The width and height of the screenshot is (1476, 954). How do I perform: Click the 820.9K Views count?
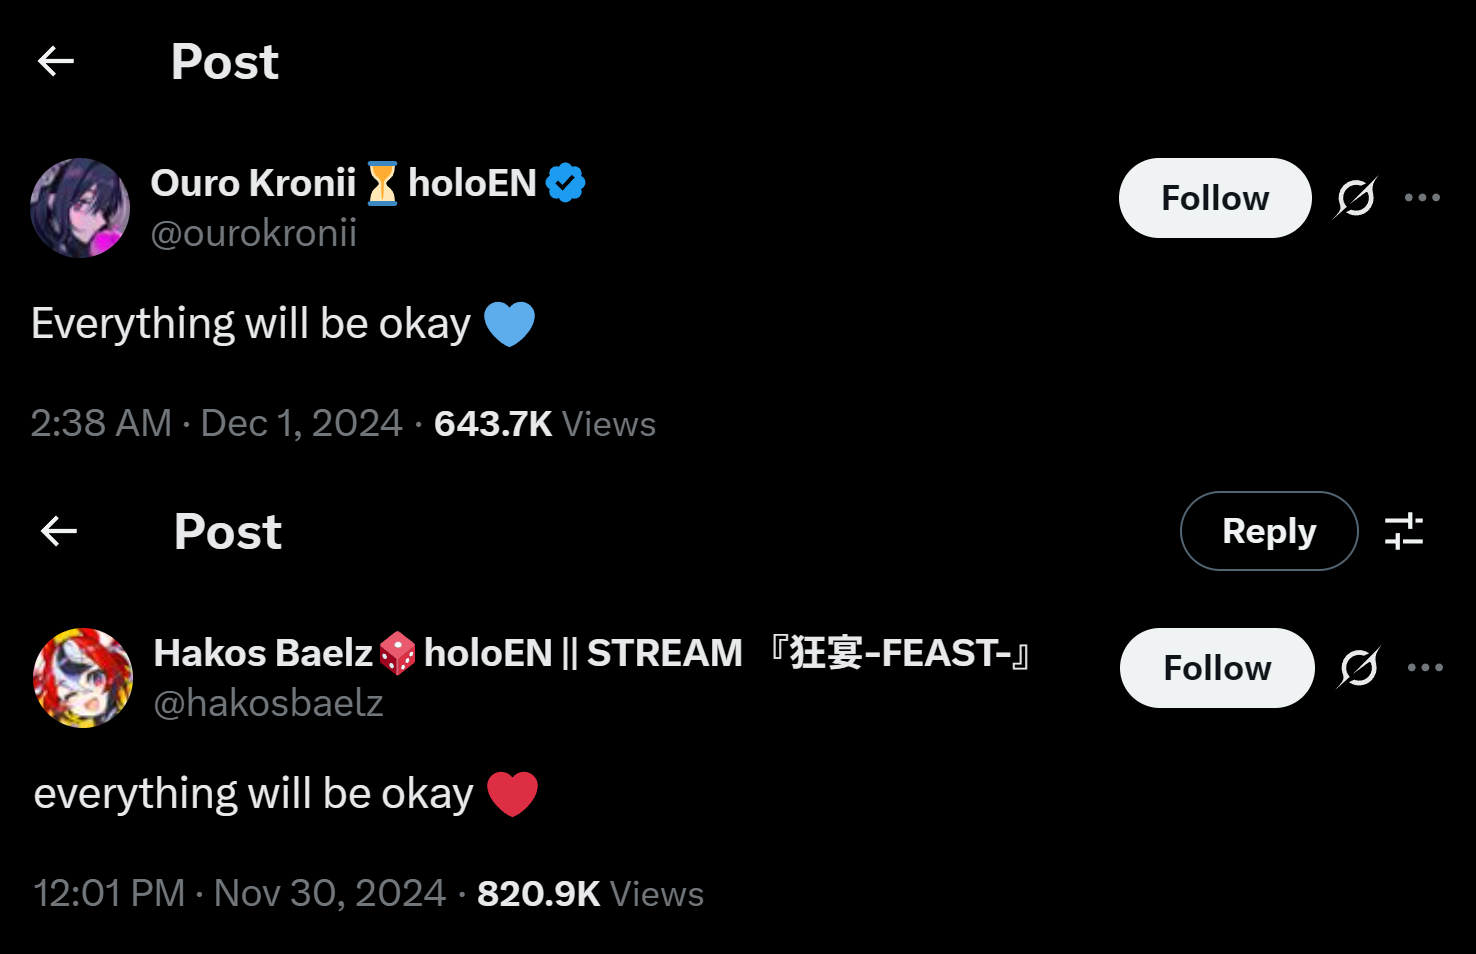tap(590, 894)
